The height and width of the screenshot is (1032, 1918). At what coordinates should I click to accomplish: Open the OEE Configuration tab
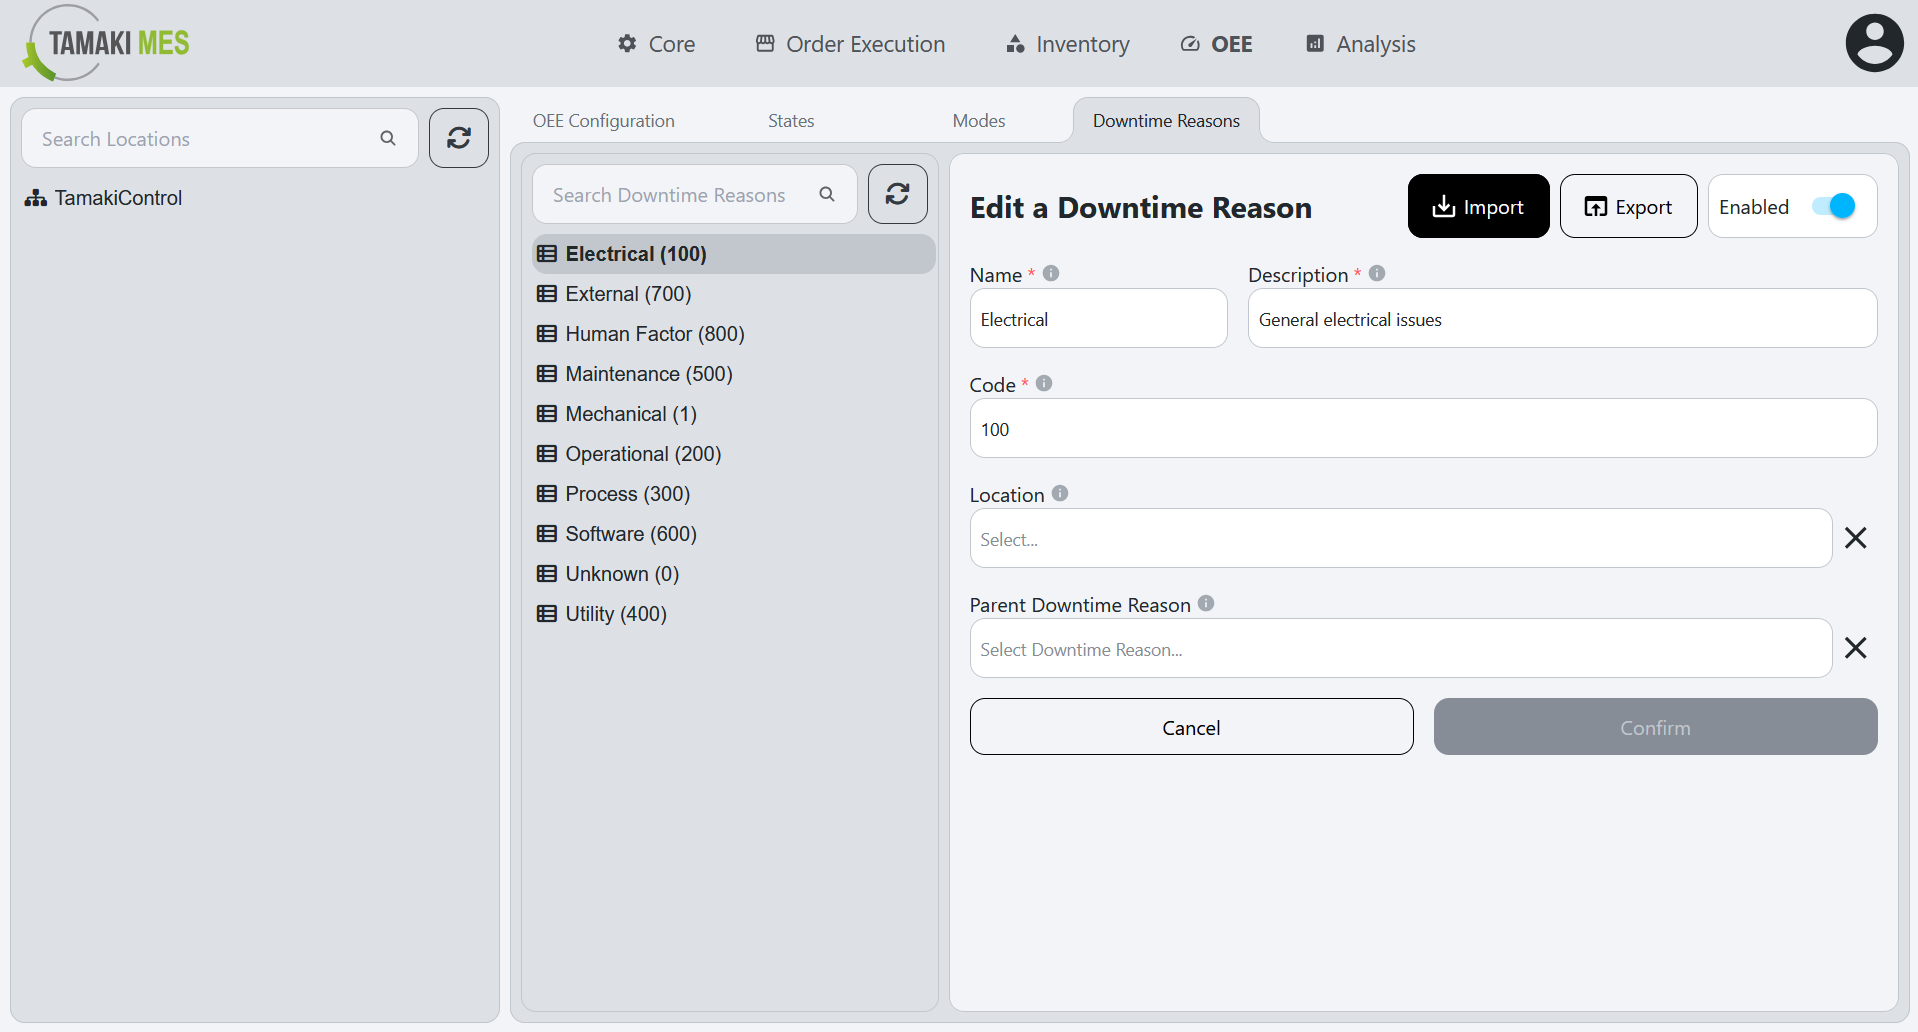[x=603, y=120]
